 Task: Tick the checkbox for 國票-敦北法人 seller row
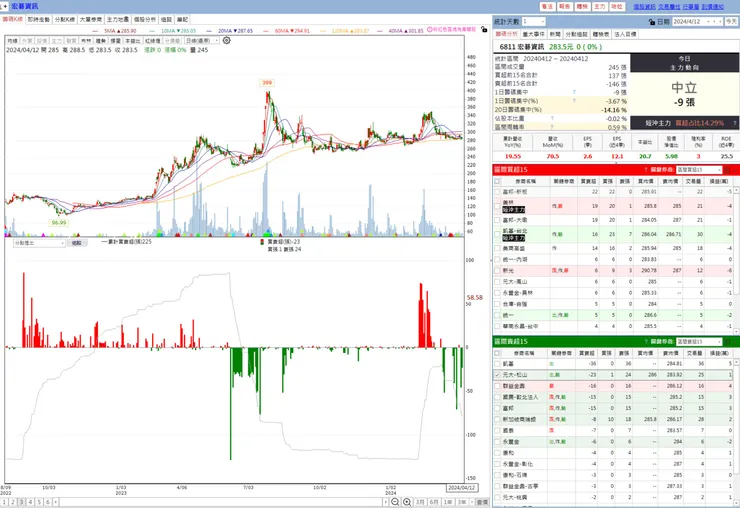[497, 397]
